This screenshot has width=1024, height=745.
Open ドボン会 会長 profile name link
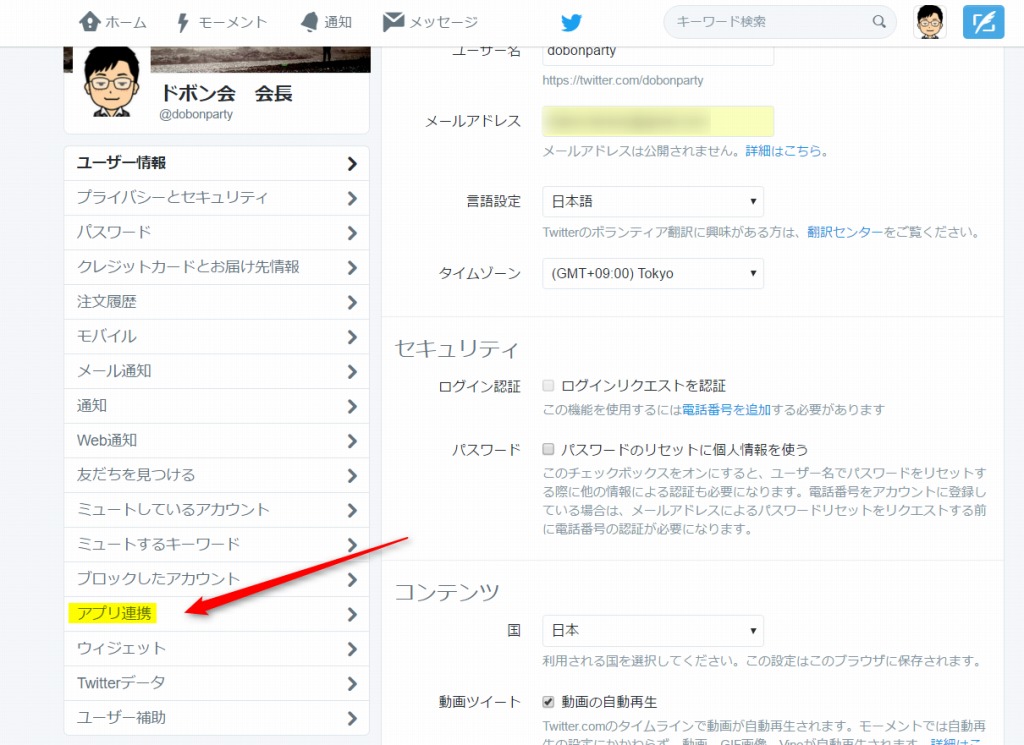(227, 93)
